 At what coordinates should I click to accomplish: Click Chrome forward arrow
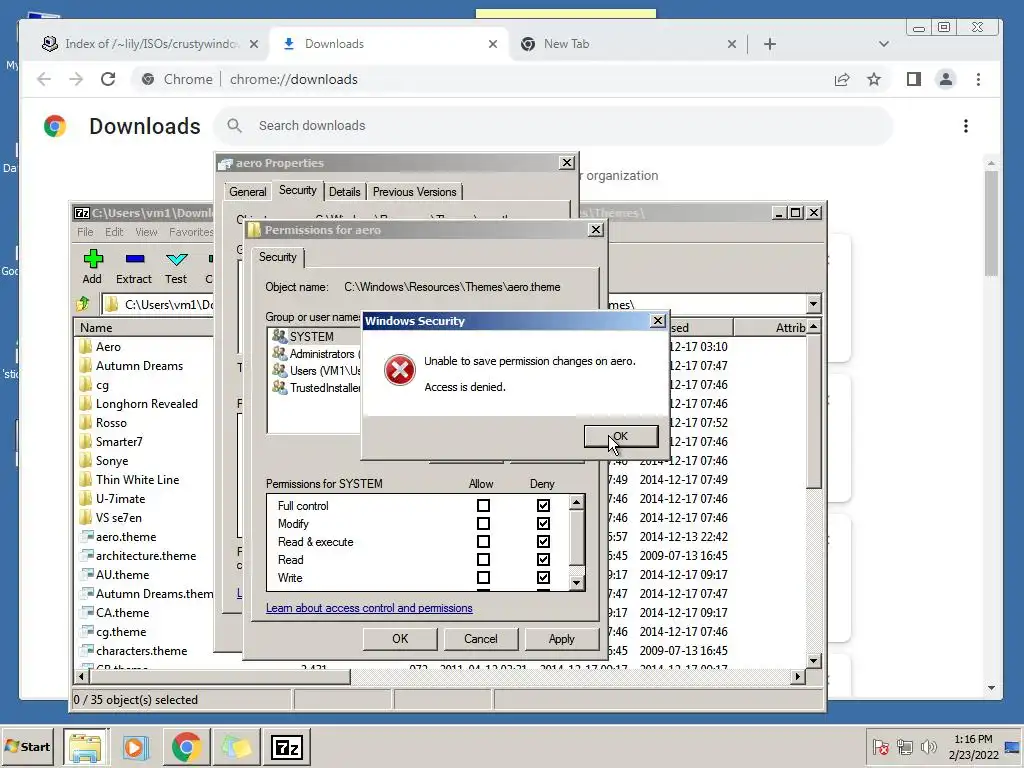tap(76, 79)
